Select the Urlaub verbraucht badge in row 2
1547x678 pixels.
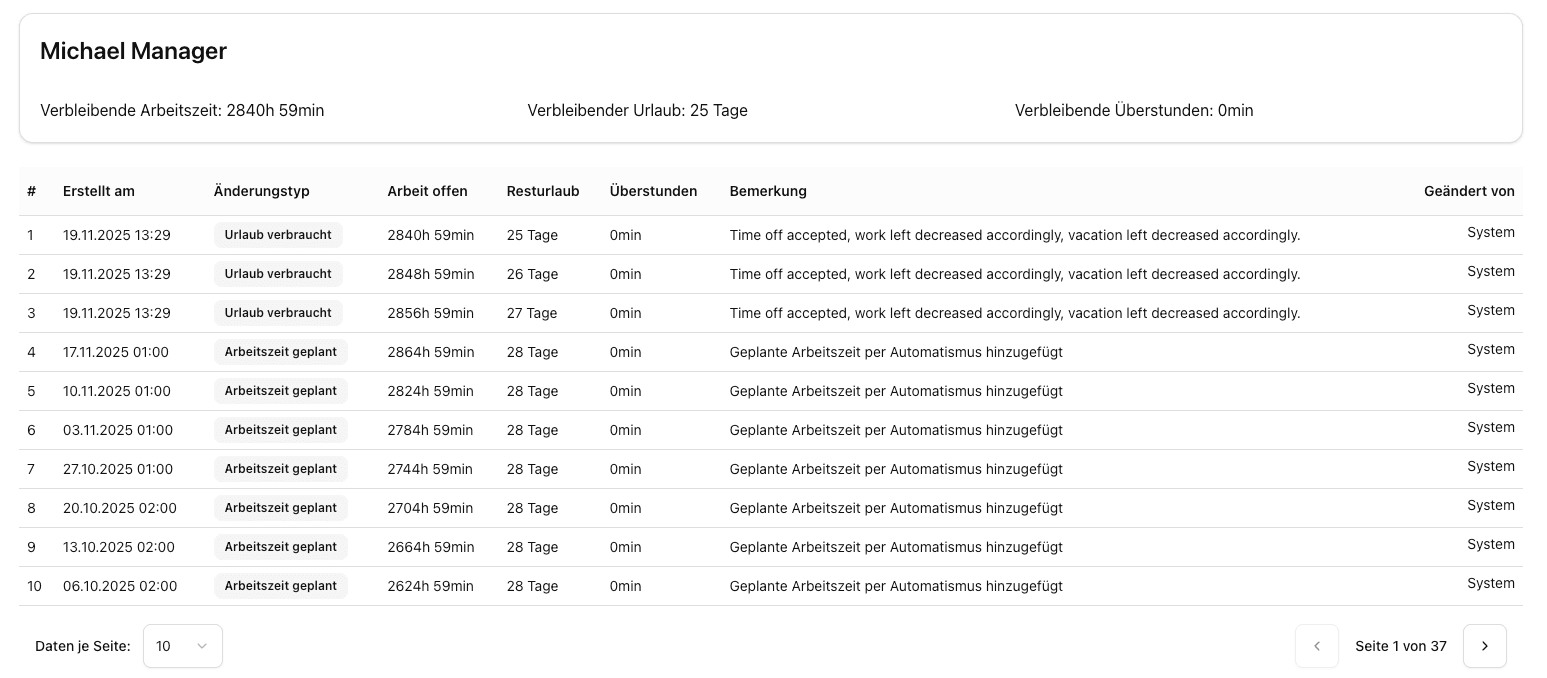tap(278, 274)
